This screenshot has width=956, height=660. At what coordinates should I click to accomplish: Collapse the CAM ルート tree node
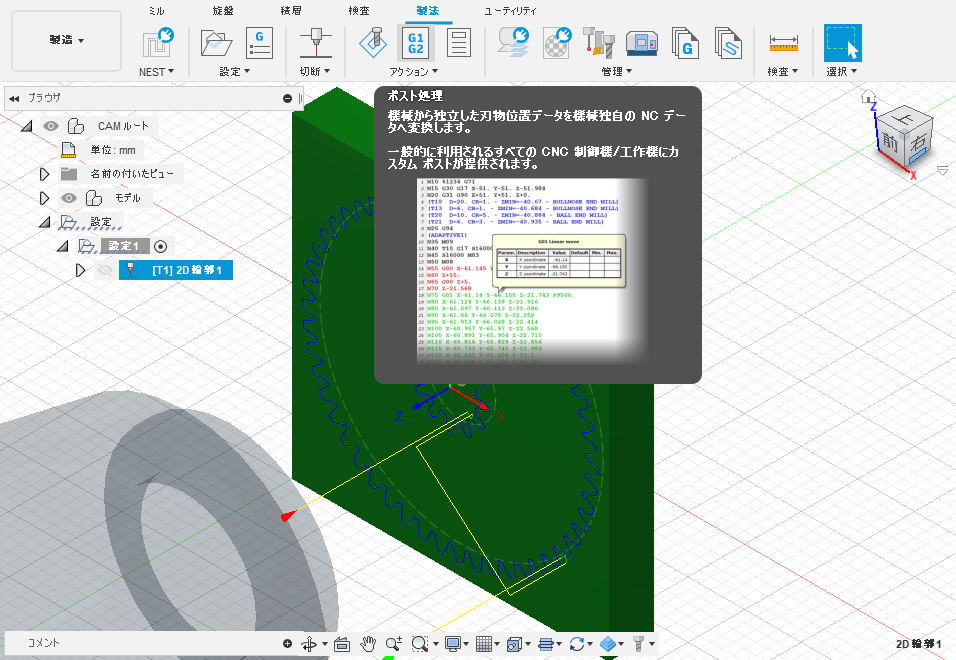[x=26, y=126]
